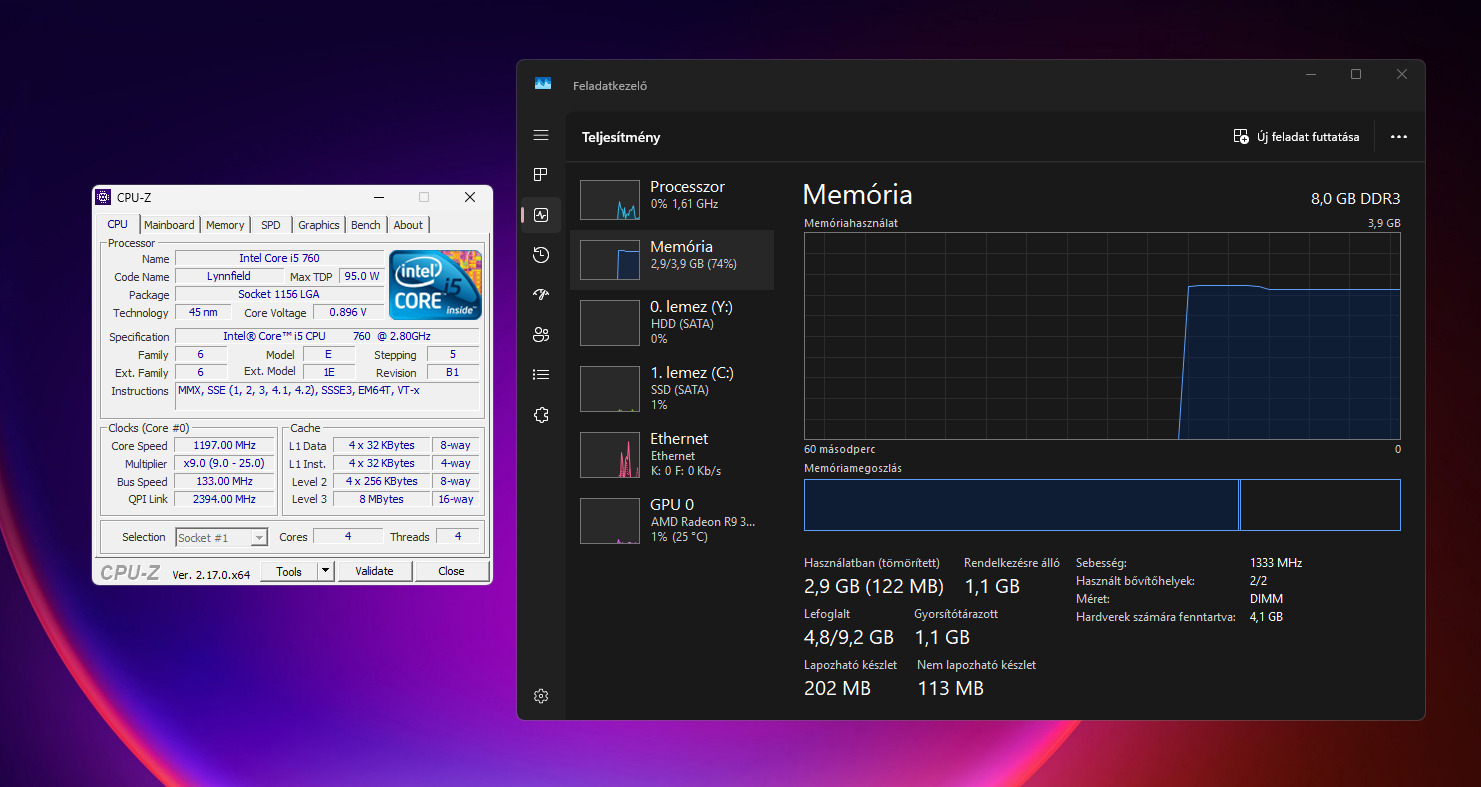Click the Close button in CPU-Z
The height and width of the screenshot is (787, 1481).
451,571
